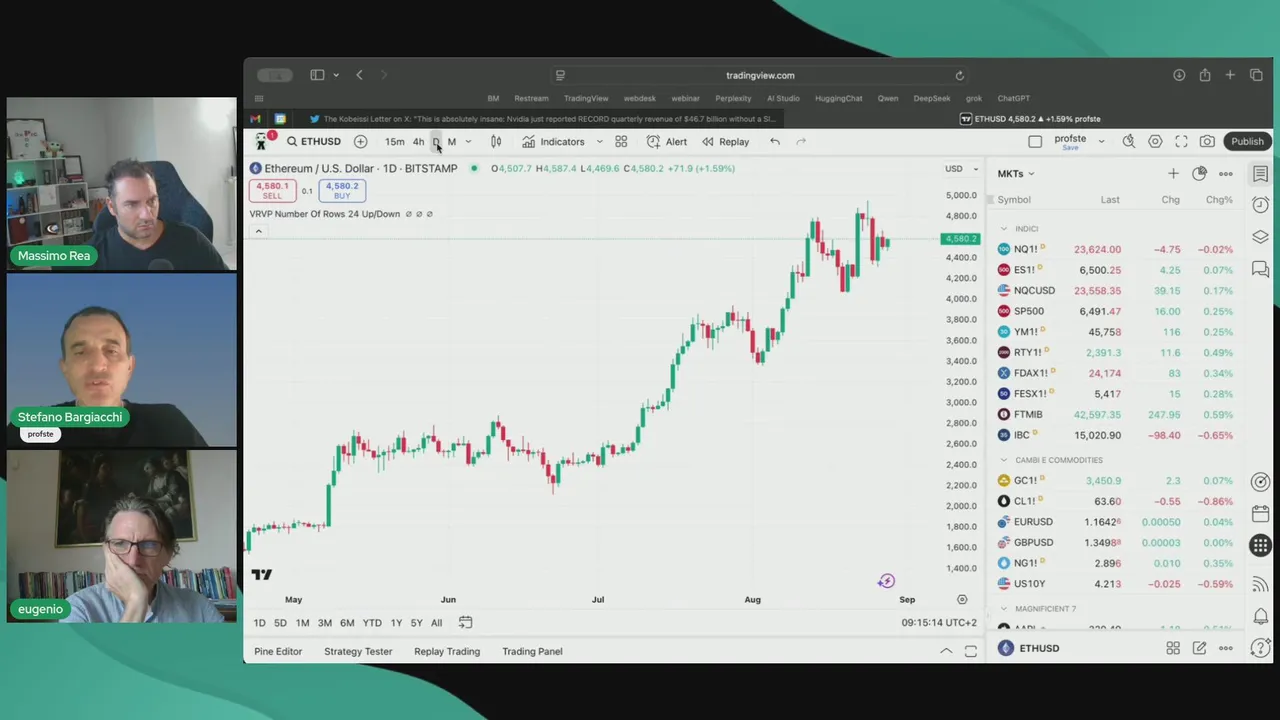Collapse the MAGNIFICIENT 7 section
The height and width of the screenshot is (720, 1280).
pos(1004,609)
